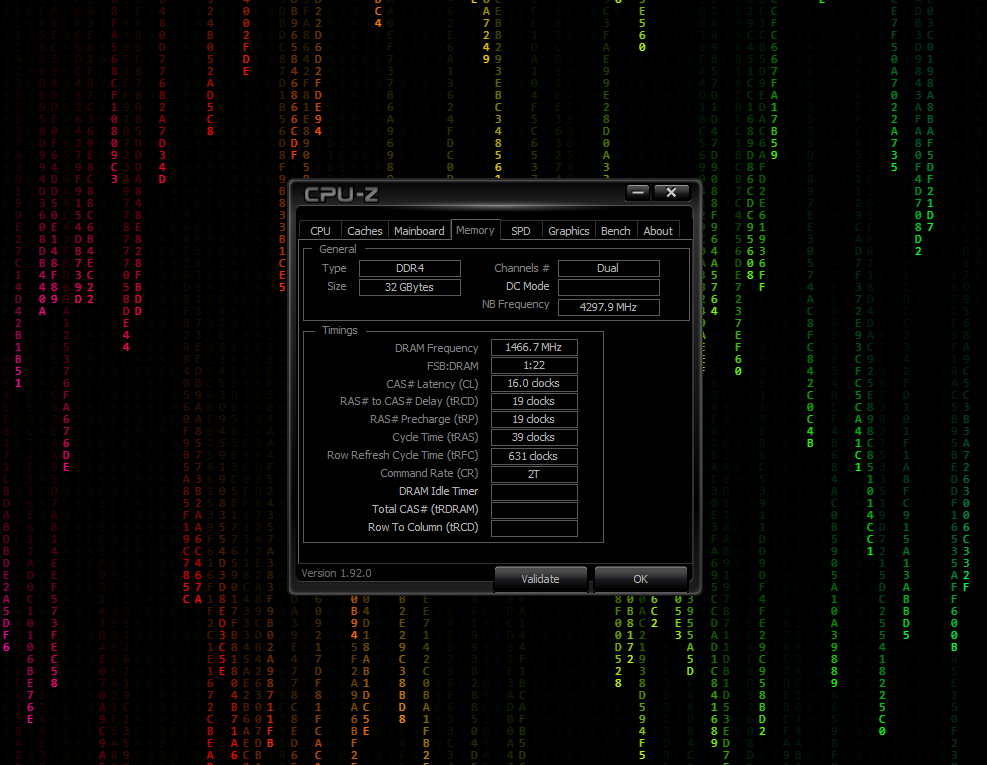Click the FSB:DRAM ratio 1:22
Screen dimensions: 987x765
point(534,365)
